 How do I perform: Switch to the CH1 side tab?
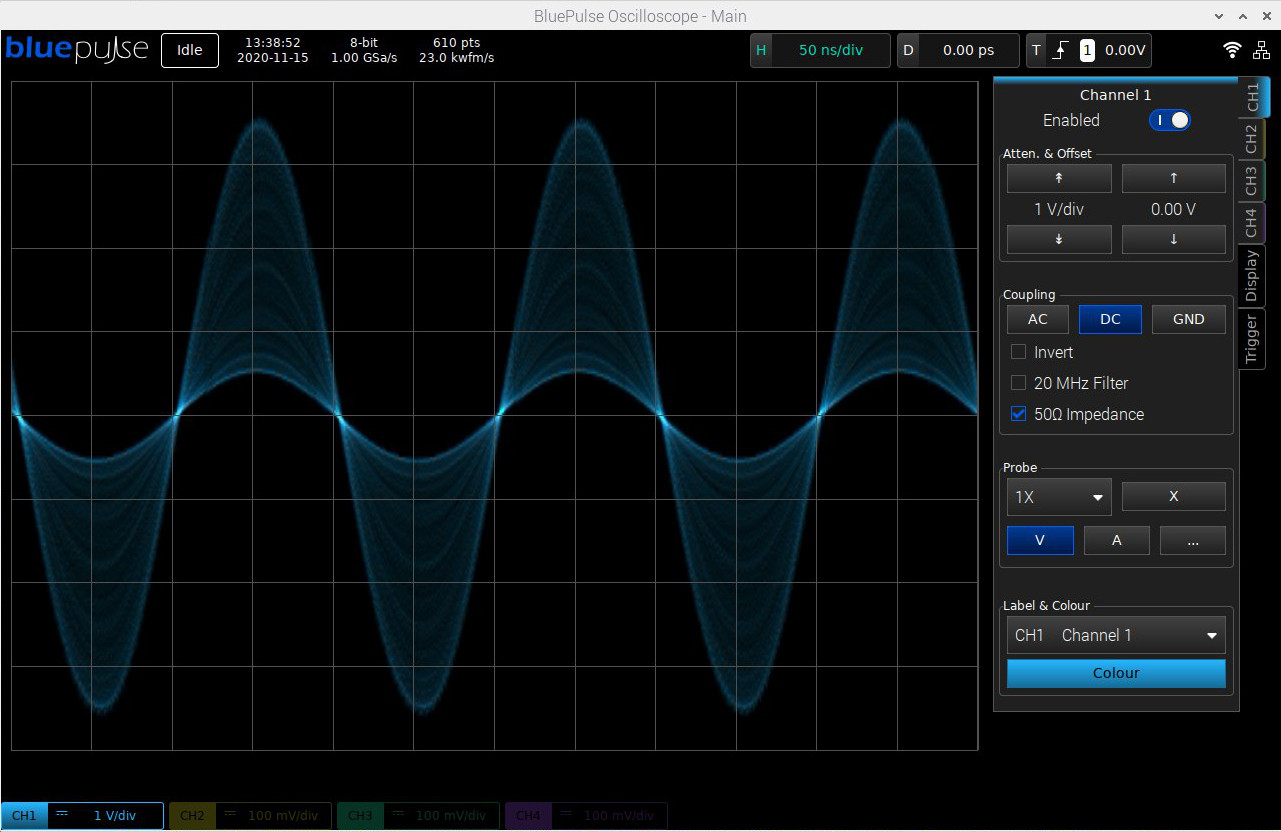point(1253,97)
